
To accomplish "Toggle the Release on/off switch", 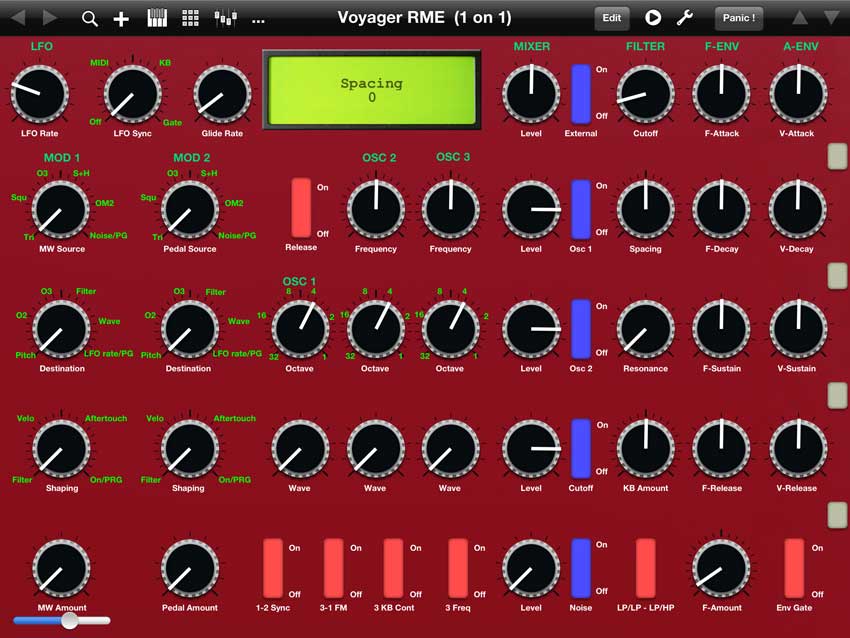I will pyautogui.click(x=301, y=208).
